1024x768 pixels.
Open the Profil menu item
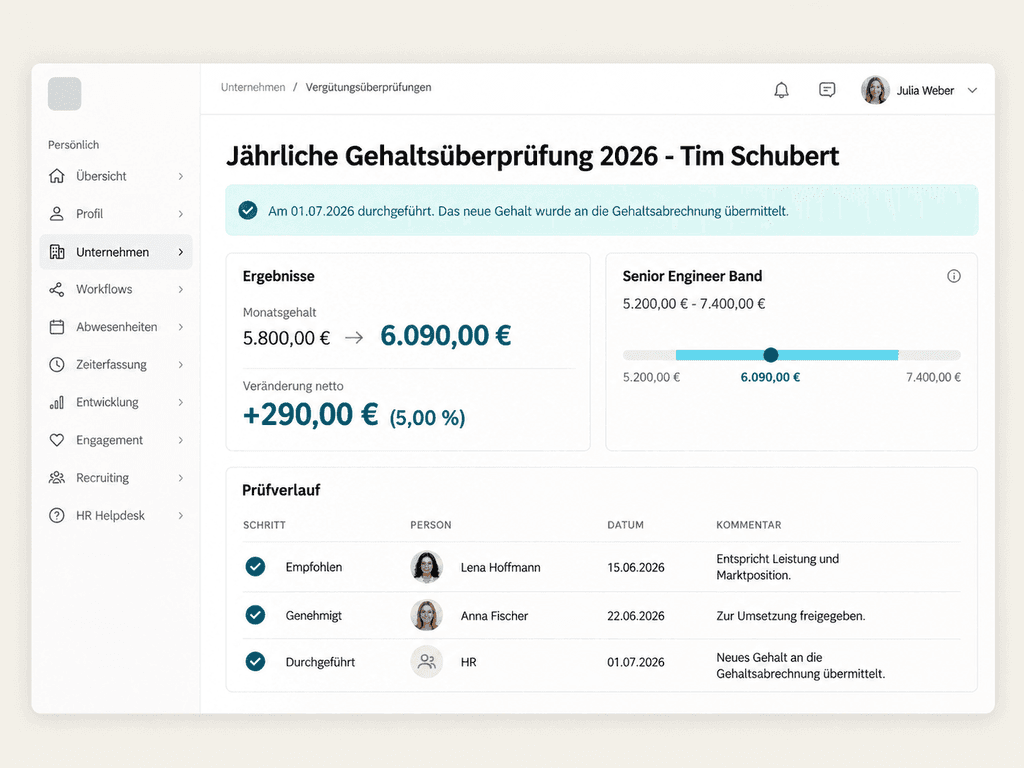[x=116, y=214]
